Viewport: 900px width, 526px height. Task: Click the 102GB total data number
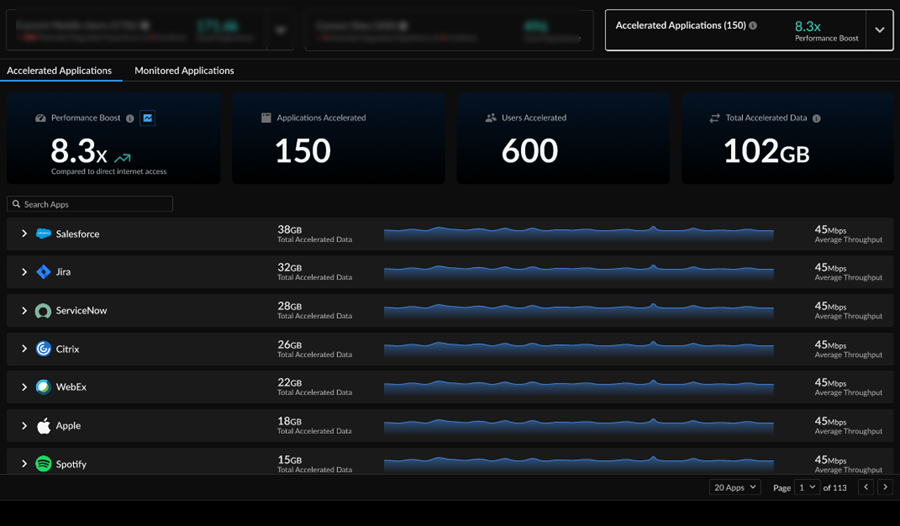point(766,152)
